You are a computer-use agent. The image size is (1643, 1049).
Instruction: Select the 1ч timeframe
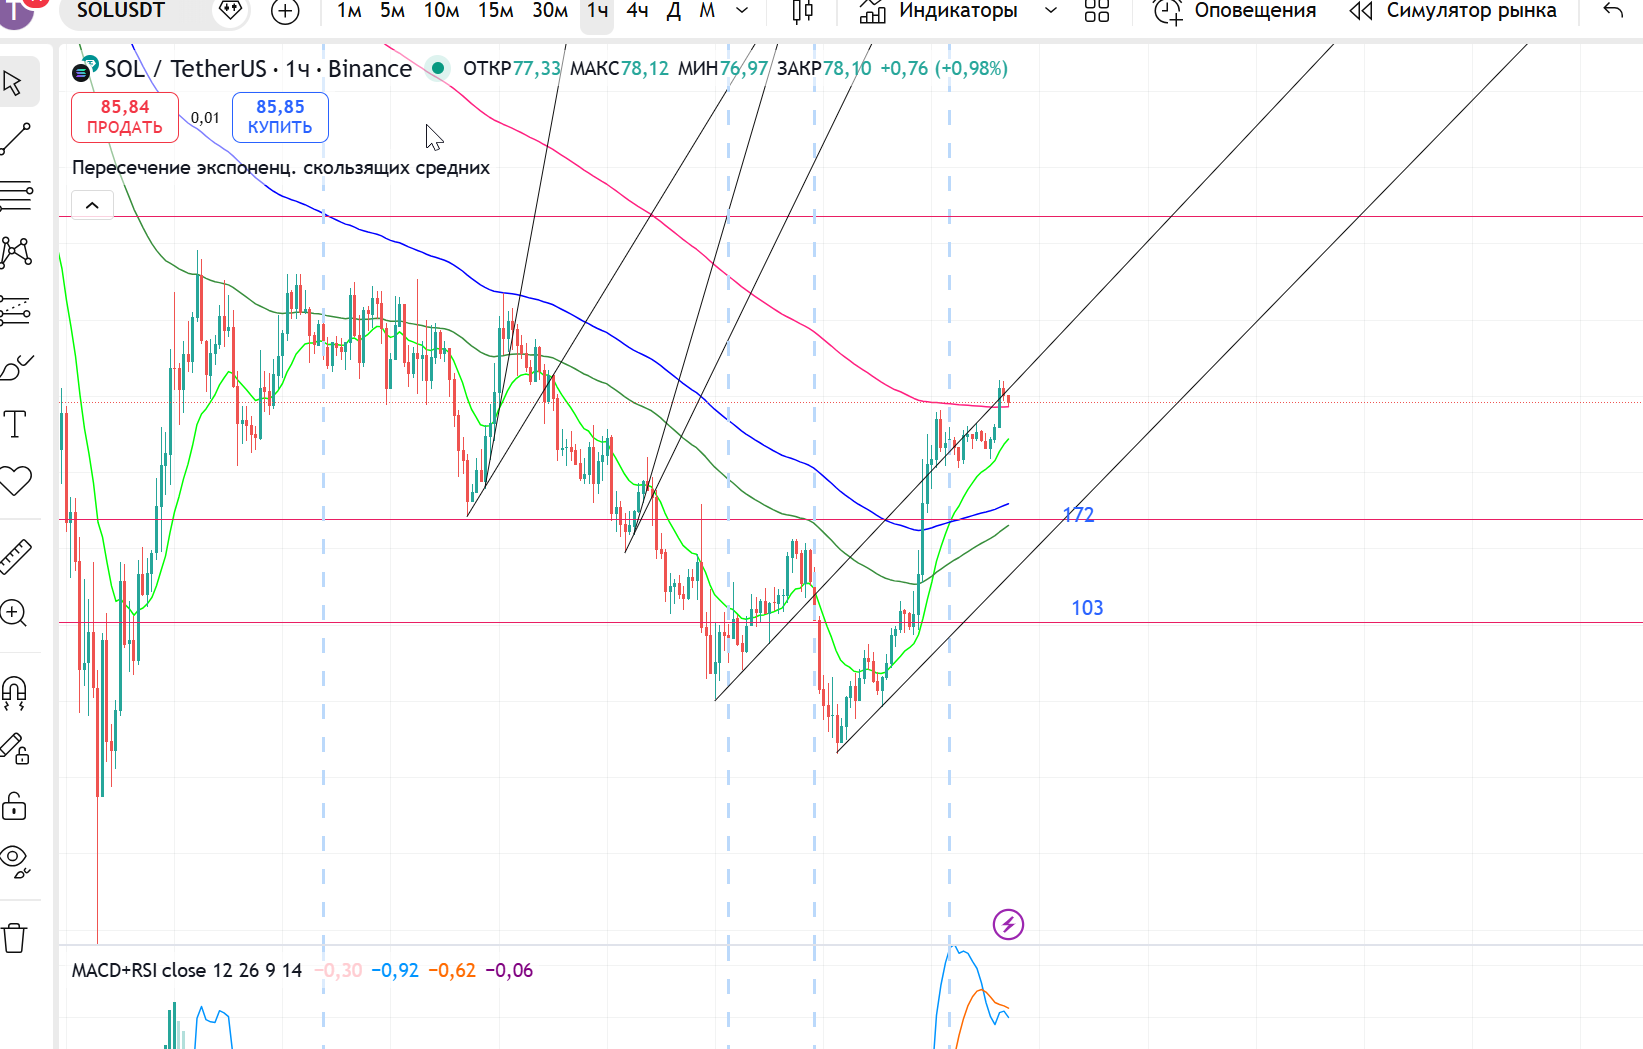(597, 11)
